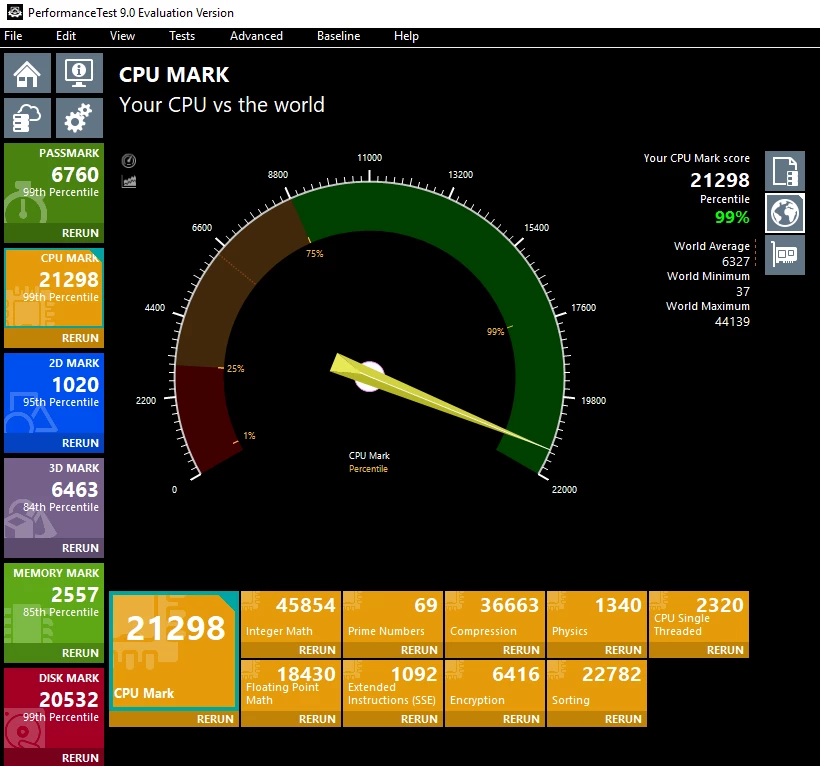Viewport: 820px width, 766px height.
Task: Open the Help menu
Action: coord(406,36)
